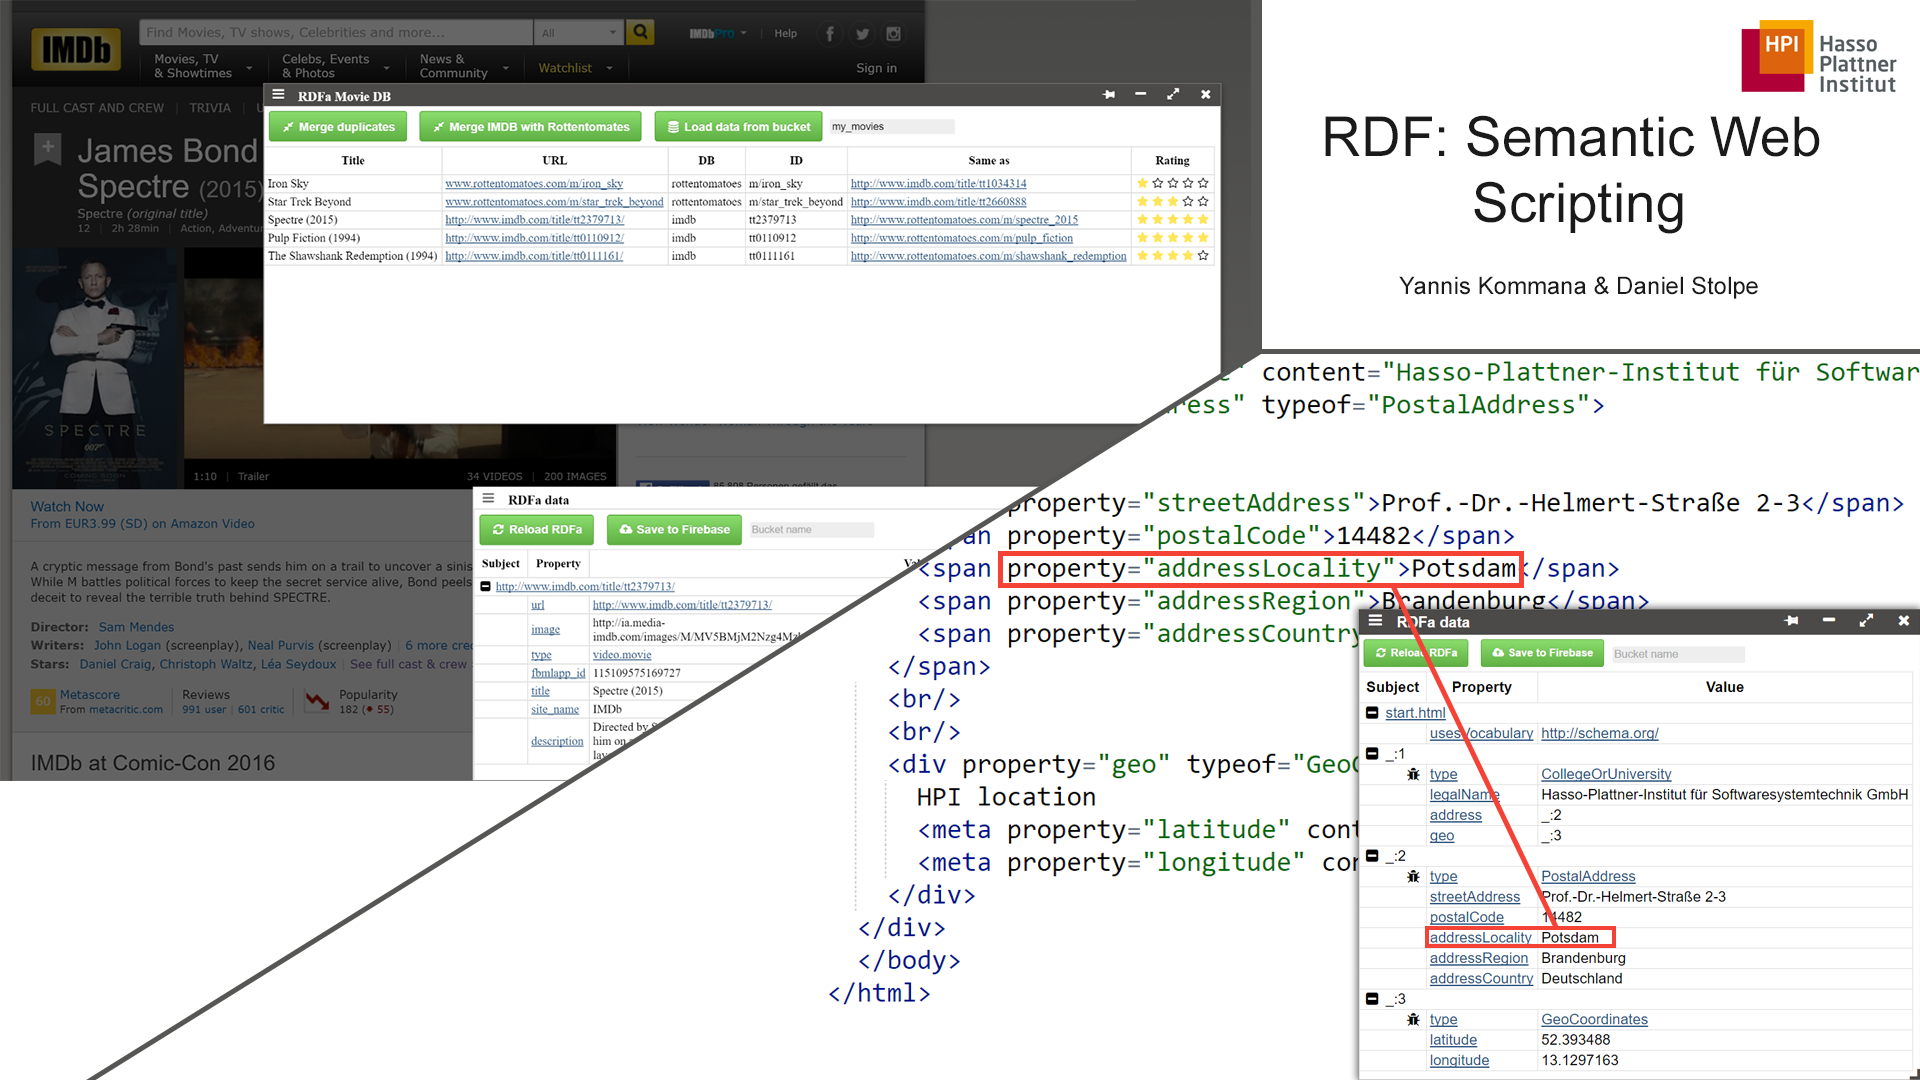Click the bug icon beside GeoCoordinates type

[1413, 1019]
